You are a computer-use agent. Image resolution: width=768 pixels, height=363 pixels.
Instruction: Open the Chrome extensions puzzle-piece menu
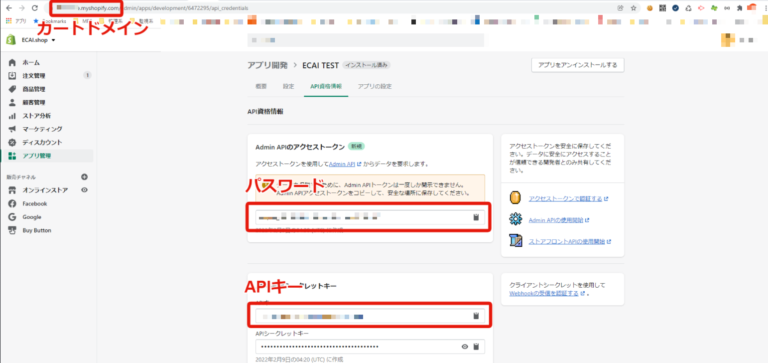(740, 8)
